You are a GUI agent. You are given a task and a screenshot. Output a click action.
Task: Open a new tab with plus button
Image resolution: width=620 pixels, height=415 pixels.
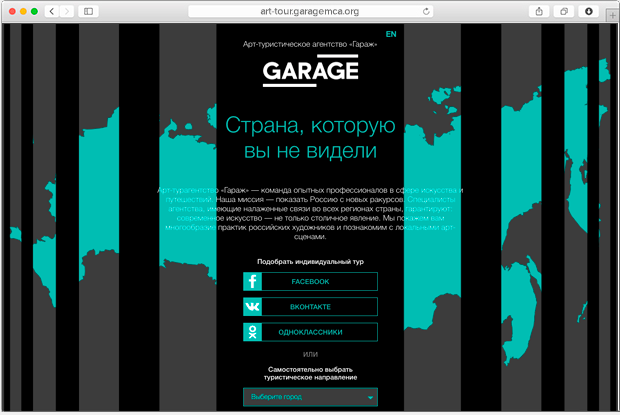pyautogui.click(x=612, y=16)
